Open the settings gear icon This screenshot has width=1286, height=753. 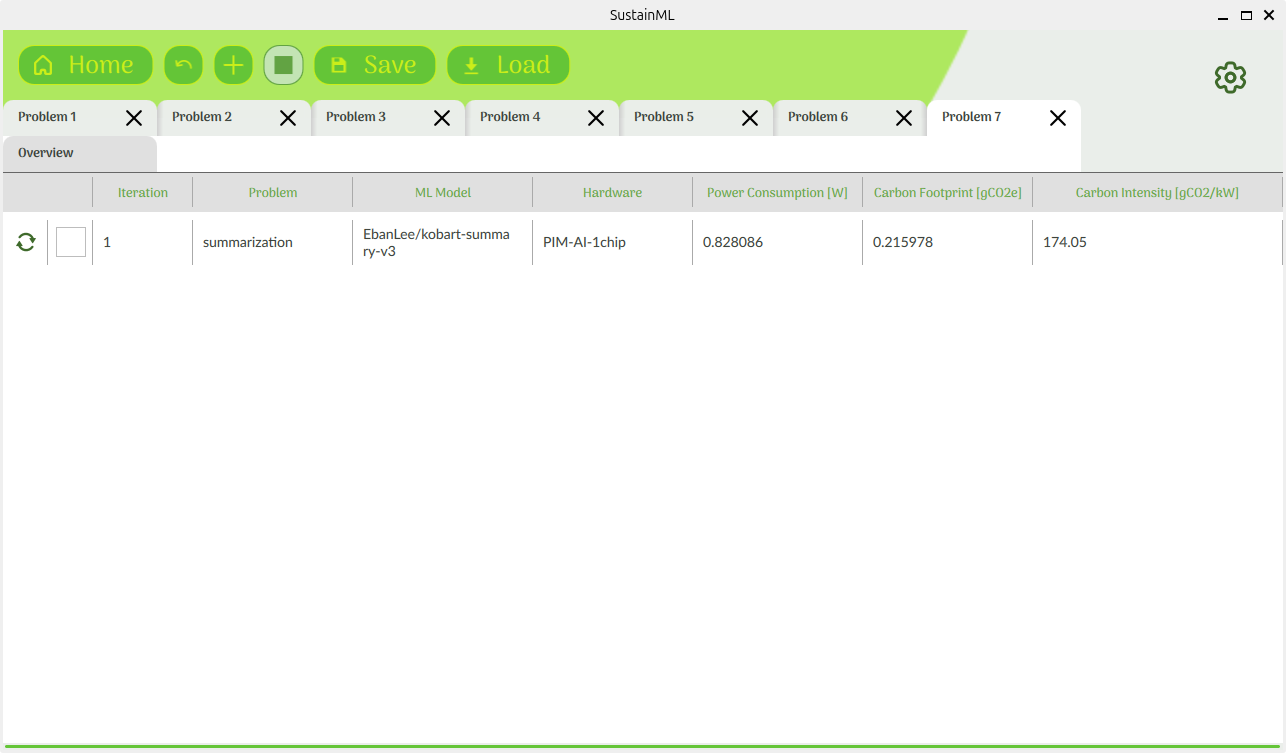[1230, 77]
